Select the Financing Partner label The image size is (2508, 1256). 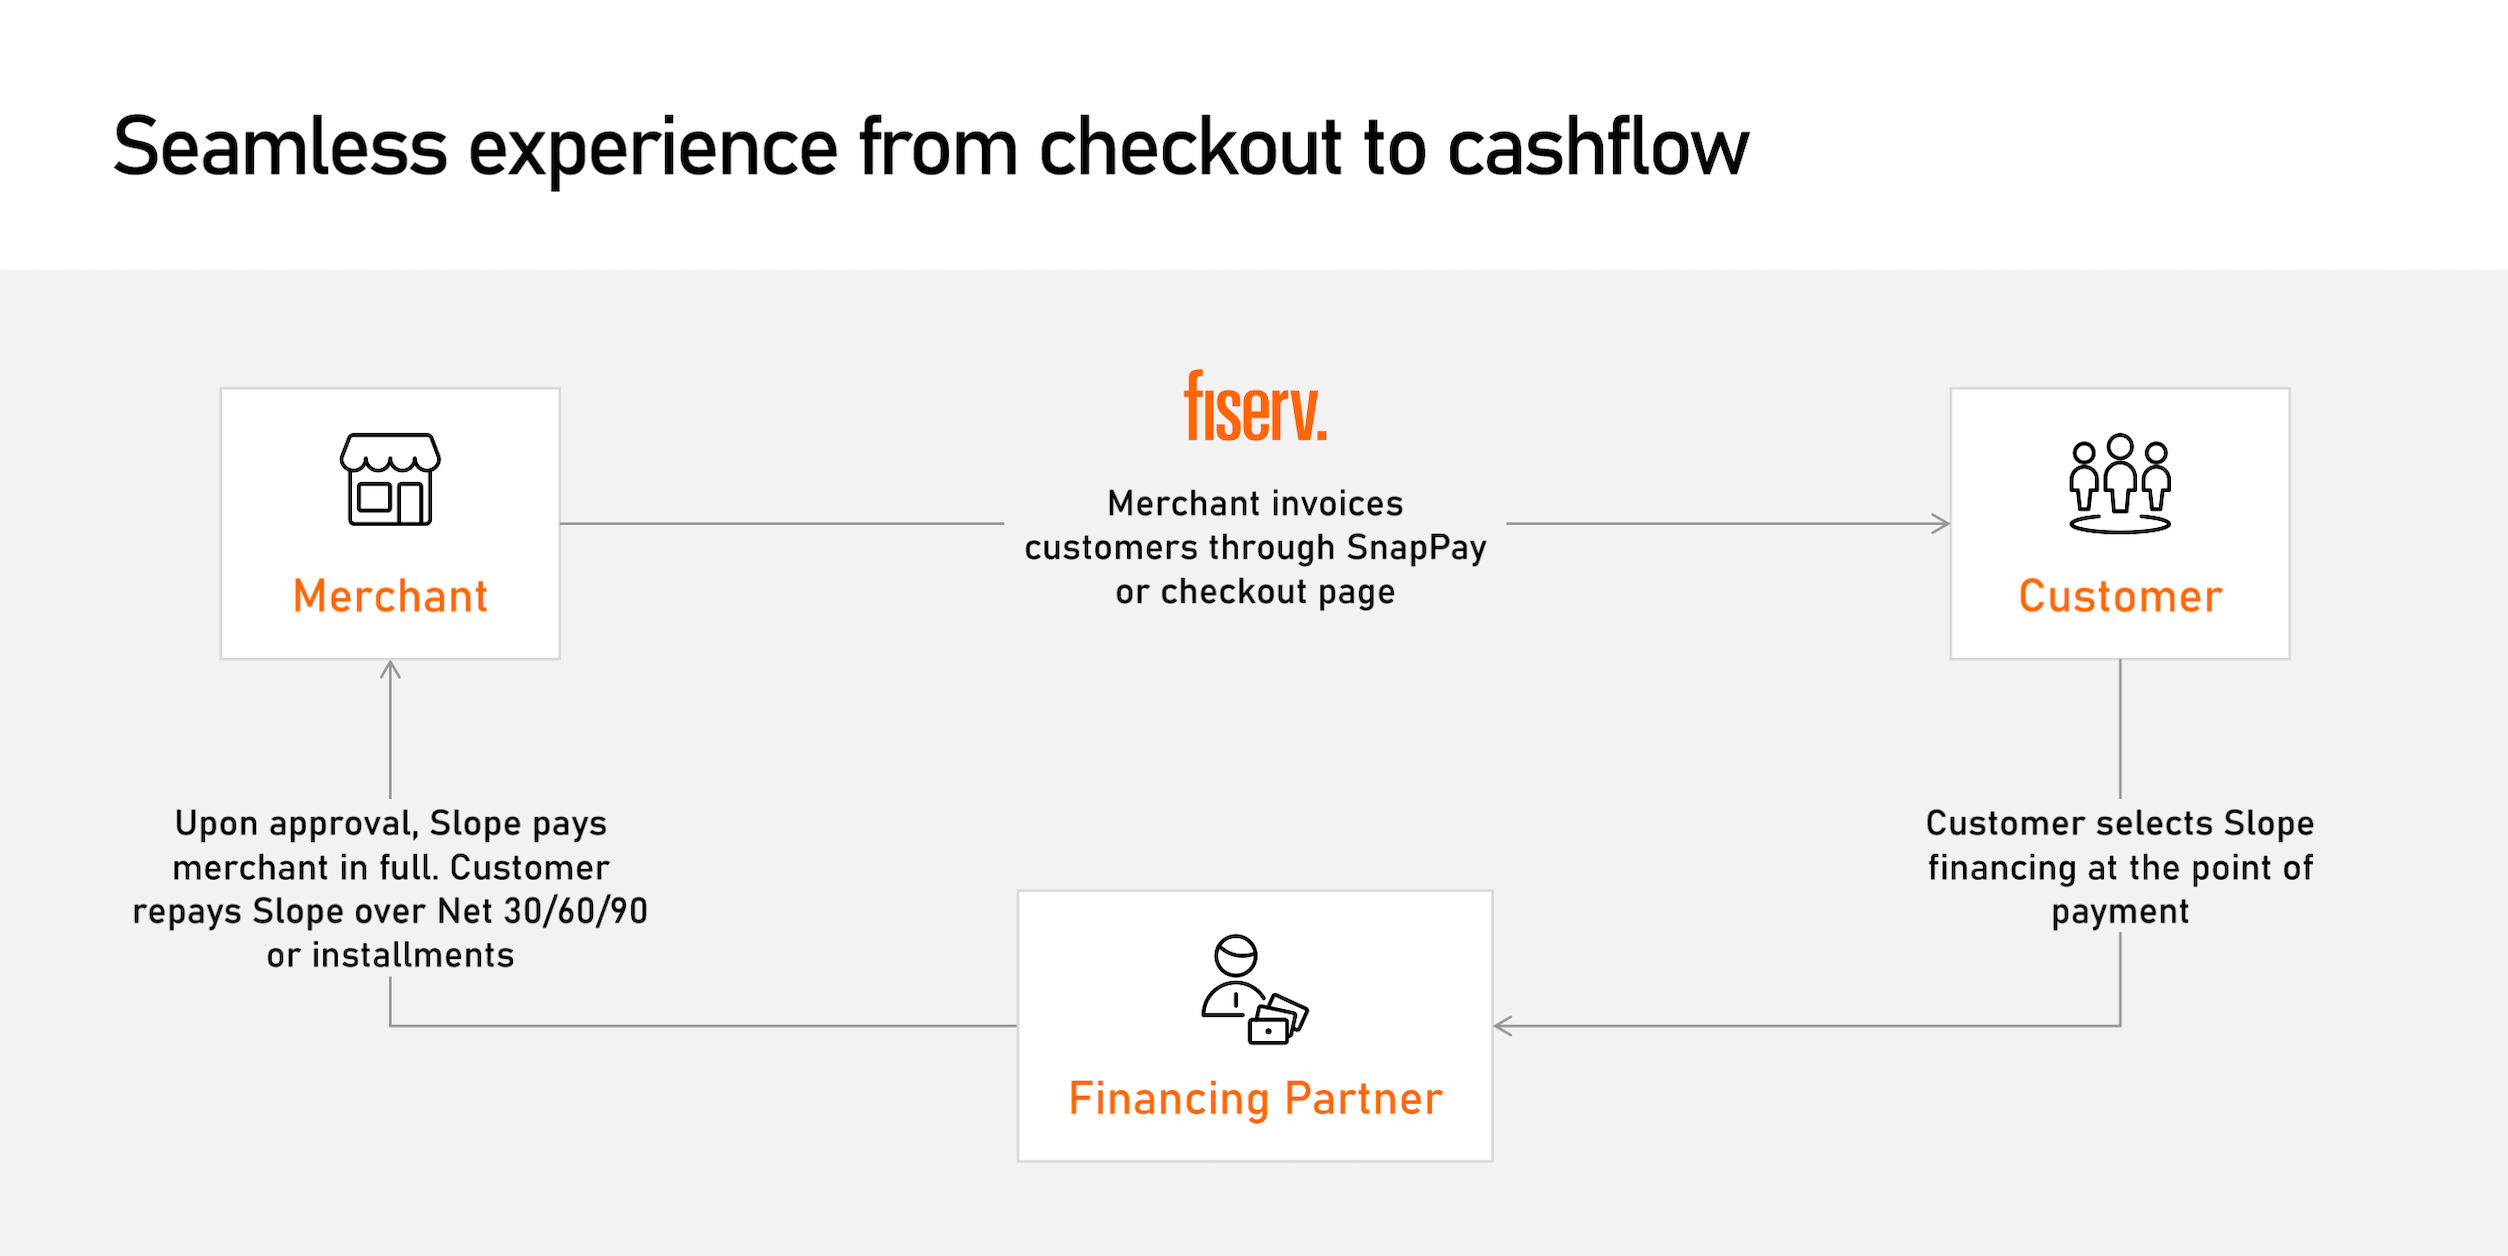[1255, 1098]
